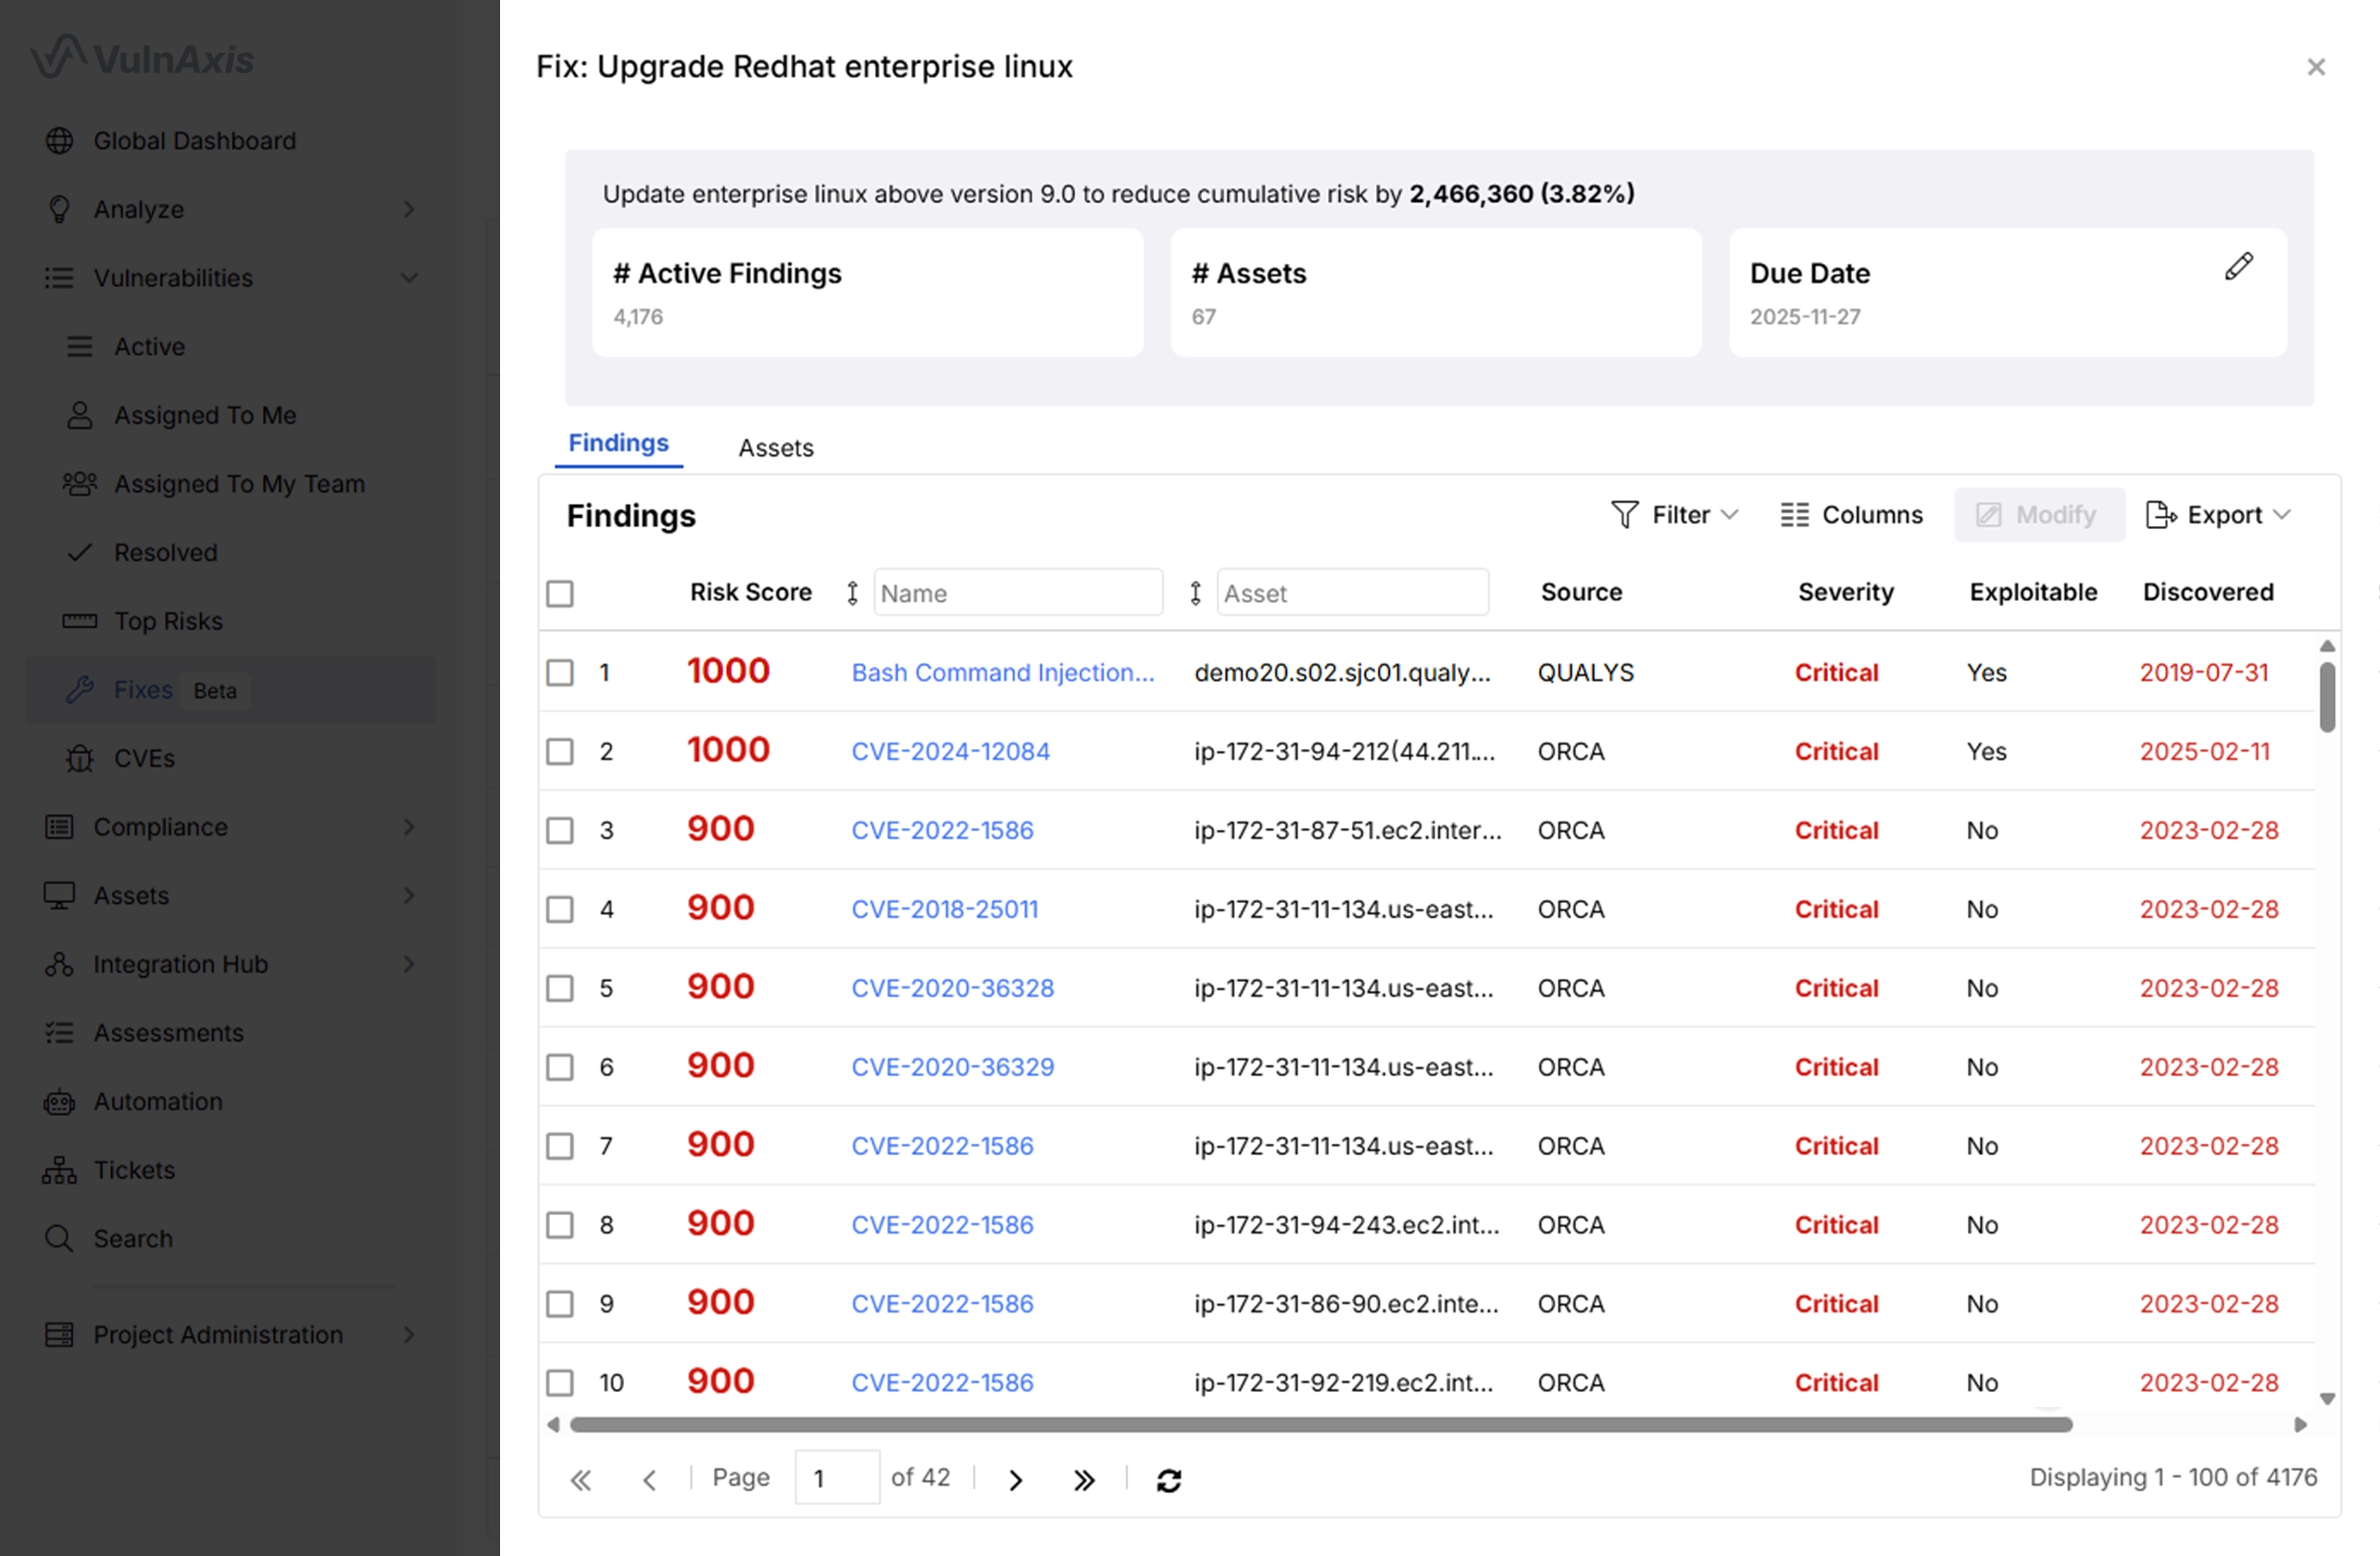Open the CVE-2018-25011 finding link
The image size is (2380, 1556).
coord(944,909)
